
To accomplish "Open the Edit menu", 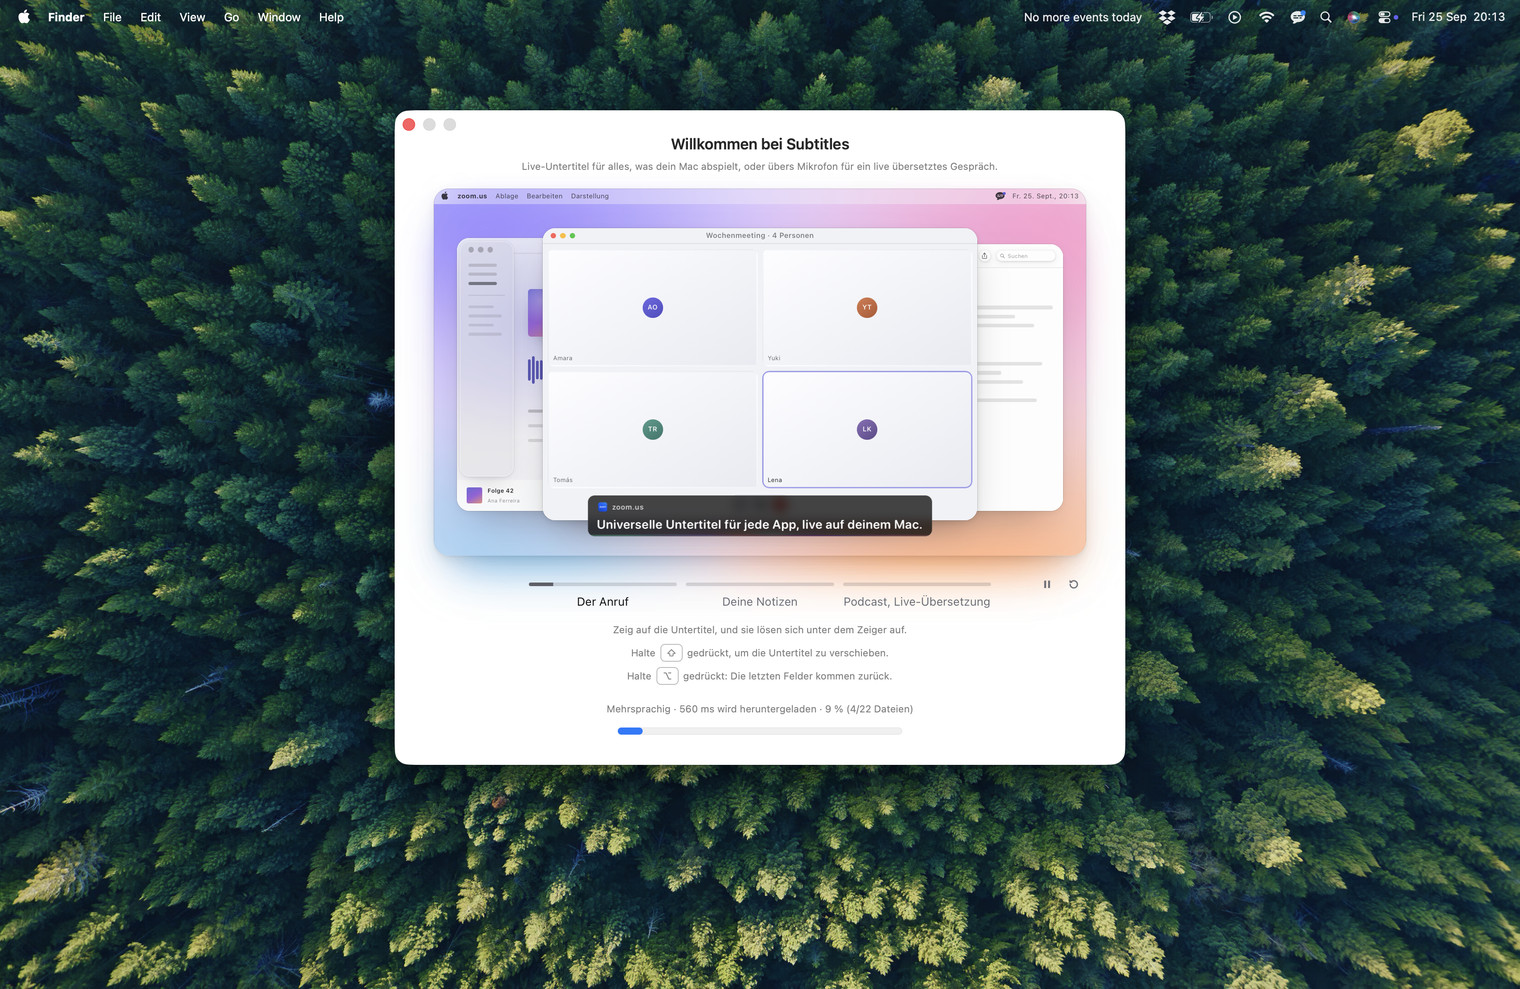I will [150, 17].
